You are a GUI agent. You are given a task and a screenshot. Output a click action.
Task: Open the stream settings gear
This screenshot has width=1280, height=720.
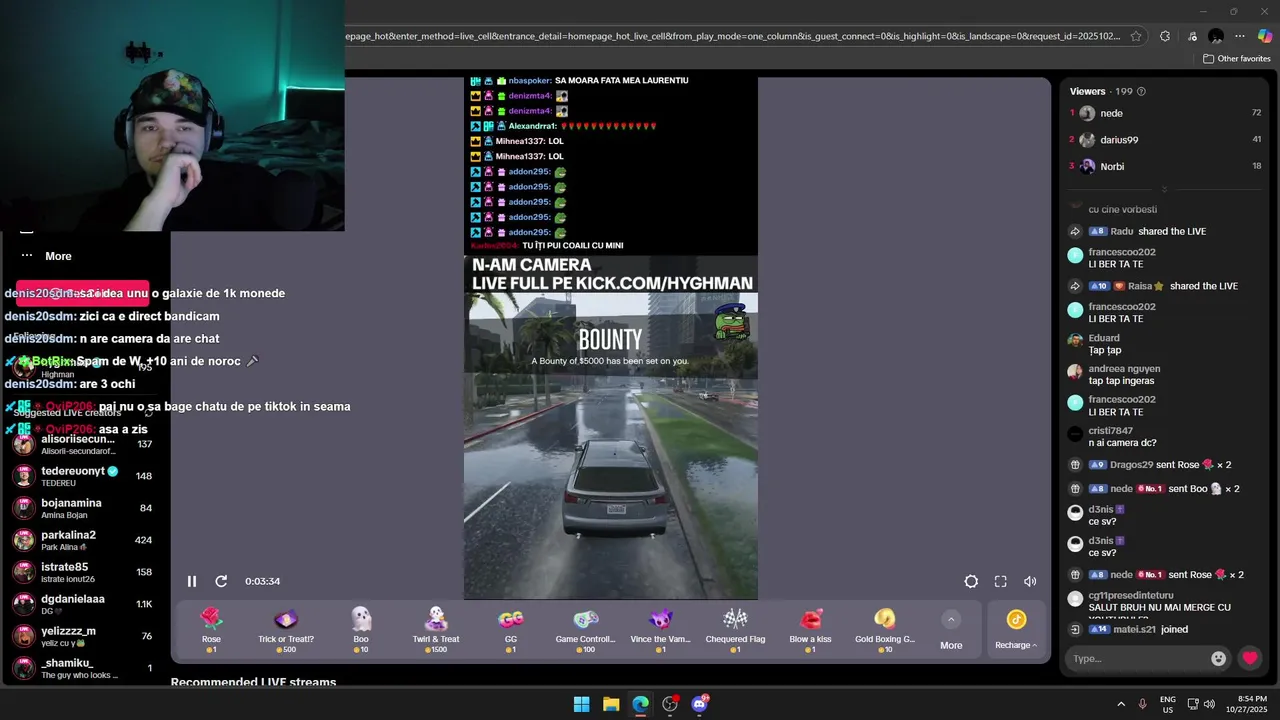(971, 581)
